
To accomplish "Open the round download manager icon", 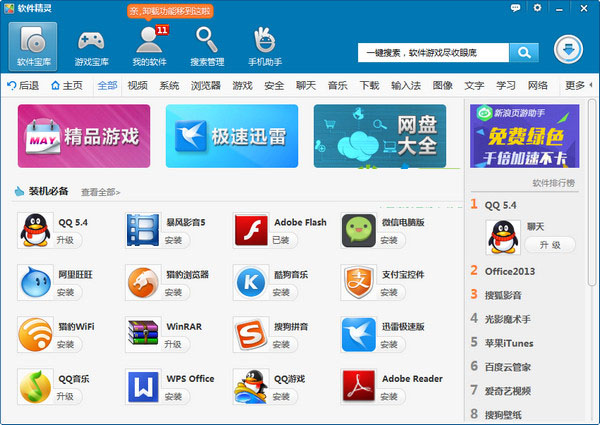I will tap(568, 49).
